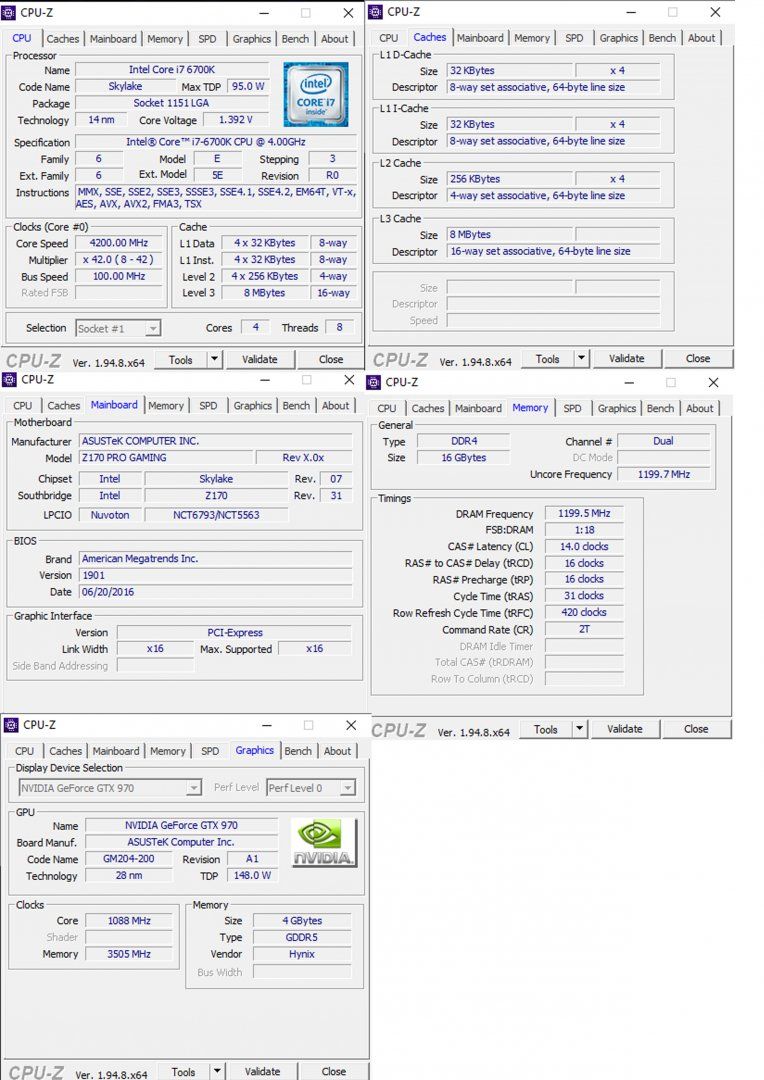Click the L2 Cache size 256 KBytes in the Caches window
764x1080 pixels.
[510, 178]
